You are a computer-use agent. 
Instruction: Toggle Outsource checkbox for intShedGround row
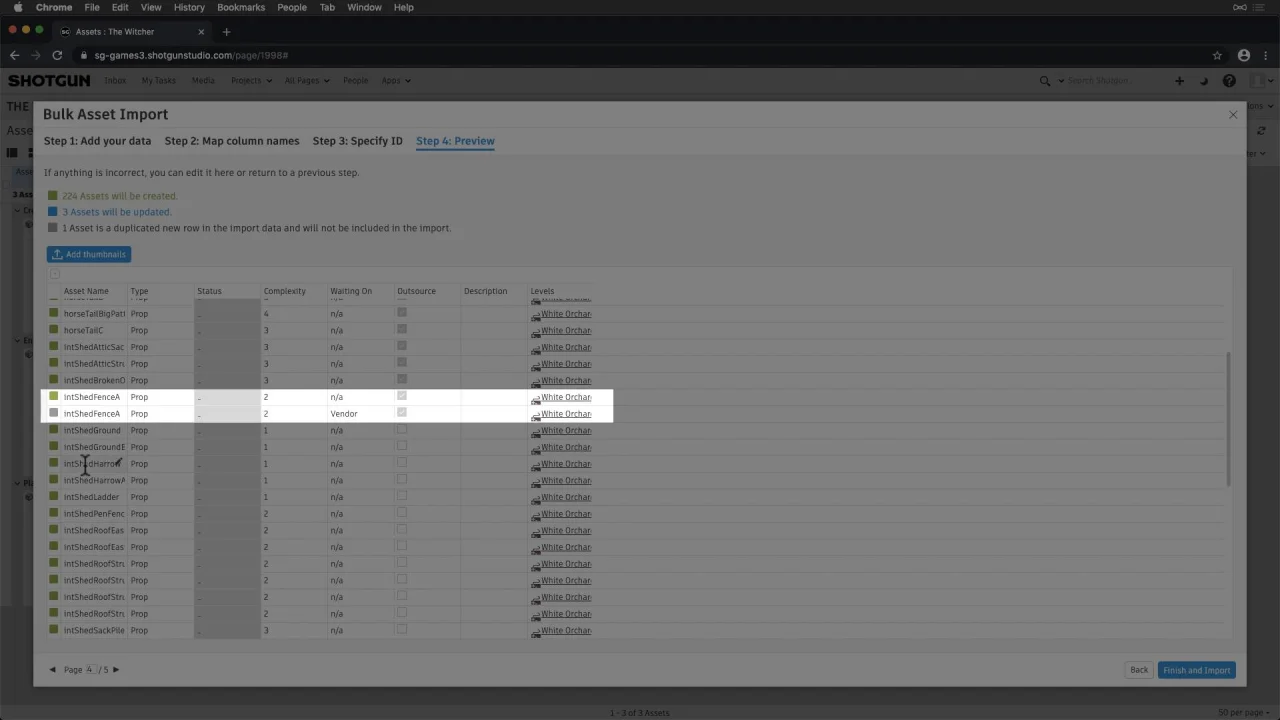tap(402, 429)
